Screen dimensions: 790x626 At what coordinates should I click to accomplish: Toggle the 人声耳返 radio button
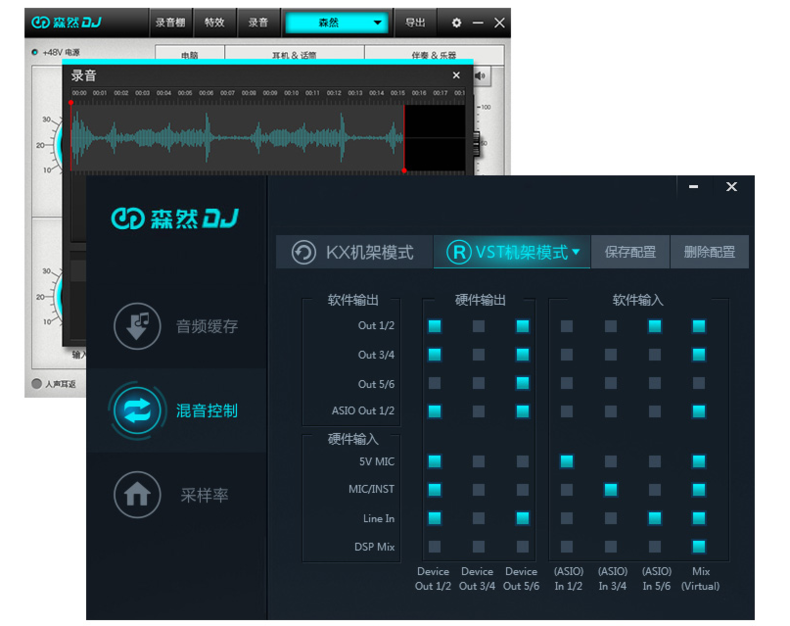coord(36,384)
